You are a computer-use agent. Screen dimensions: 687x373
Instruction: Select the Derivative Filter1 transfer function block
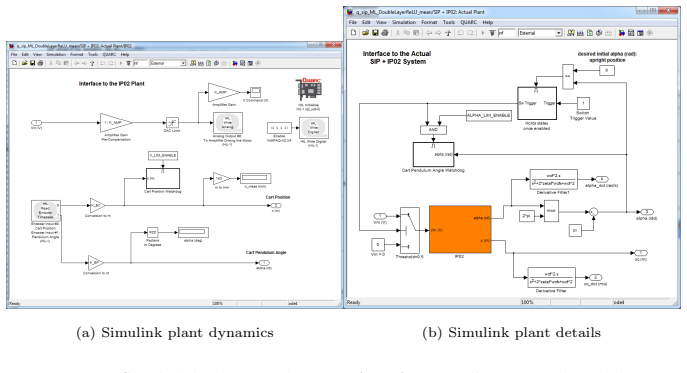point(553,180)
